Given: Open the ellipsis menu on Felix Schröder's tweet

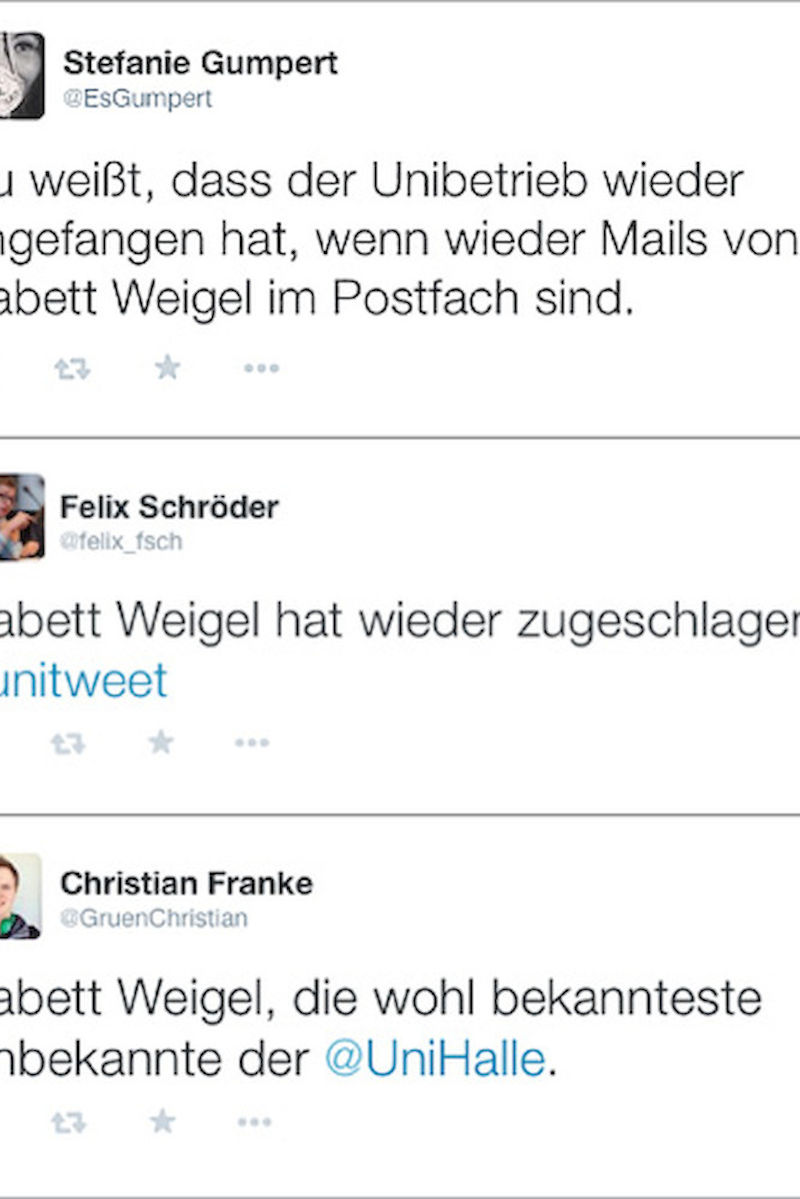Looking at the screenshot, I should [251, 743].
